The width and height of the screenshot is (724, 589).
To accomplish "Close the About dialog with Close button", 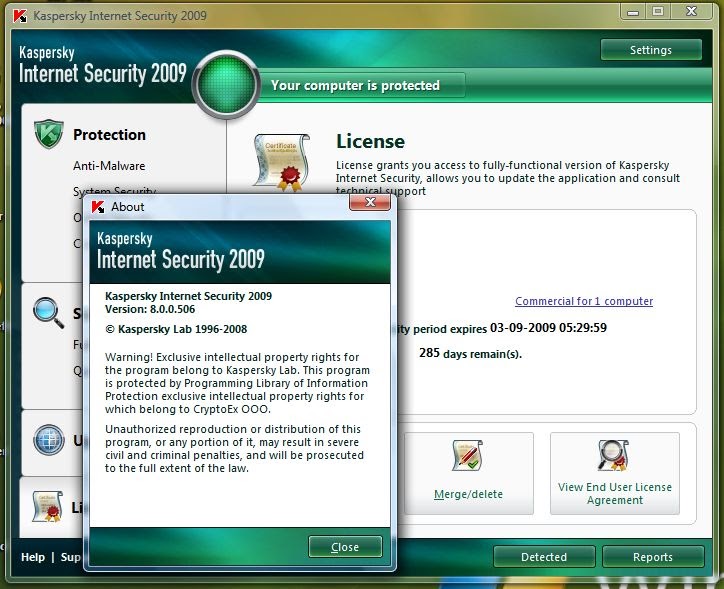I will (x=345, y=547).
